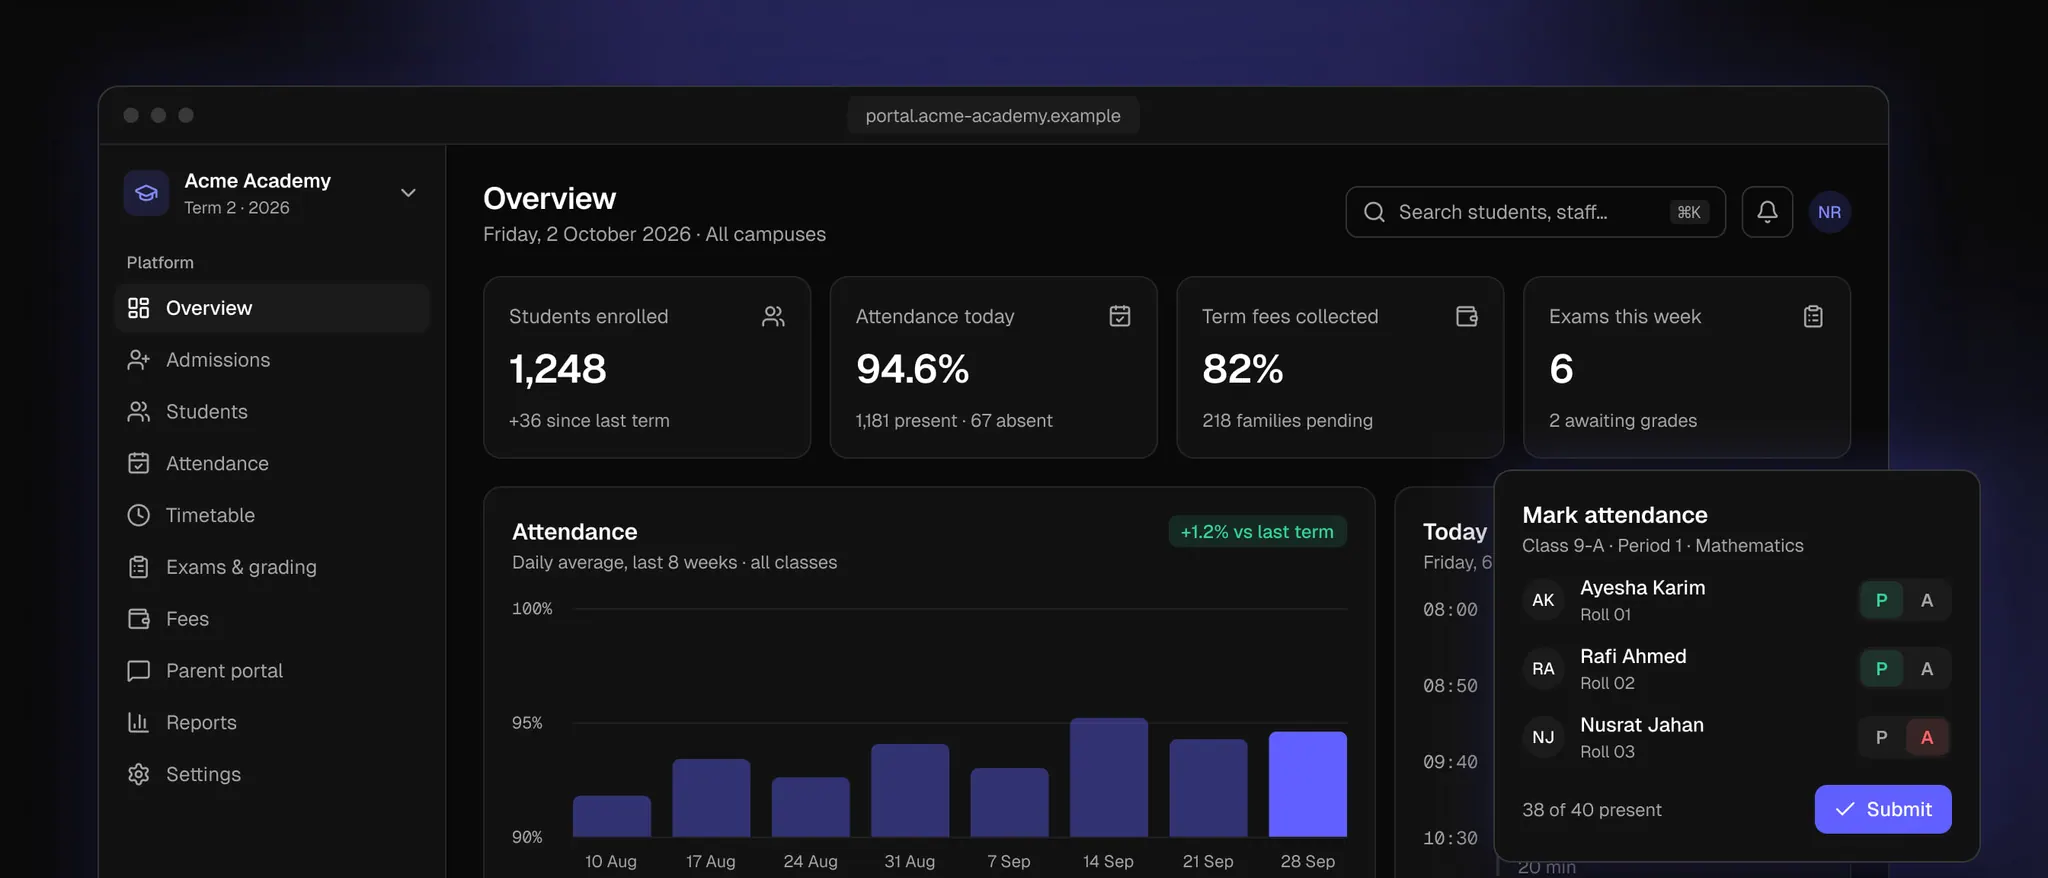Viewport: 2048px width, 878px height.
Task: Open the Overview grid icon in sidebar
Action: (139, 308)
